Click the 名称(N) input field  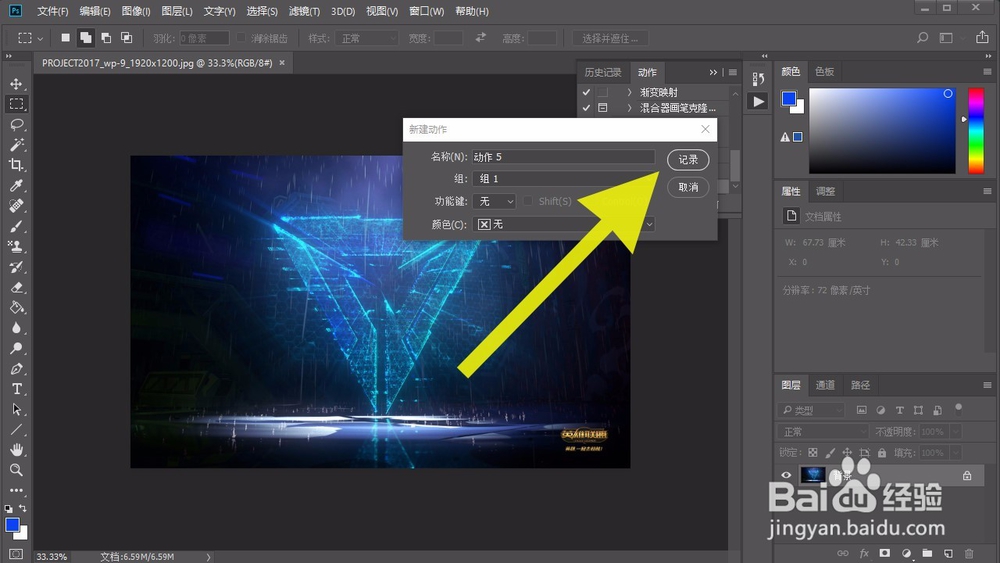(564, 157)
